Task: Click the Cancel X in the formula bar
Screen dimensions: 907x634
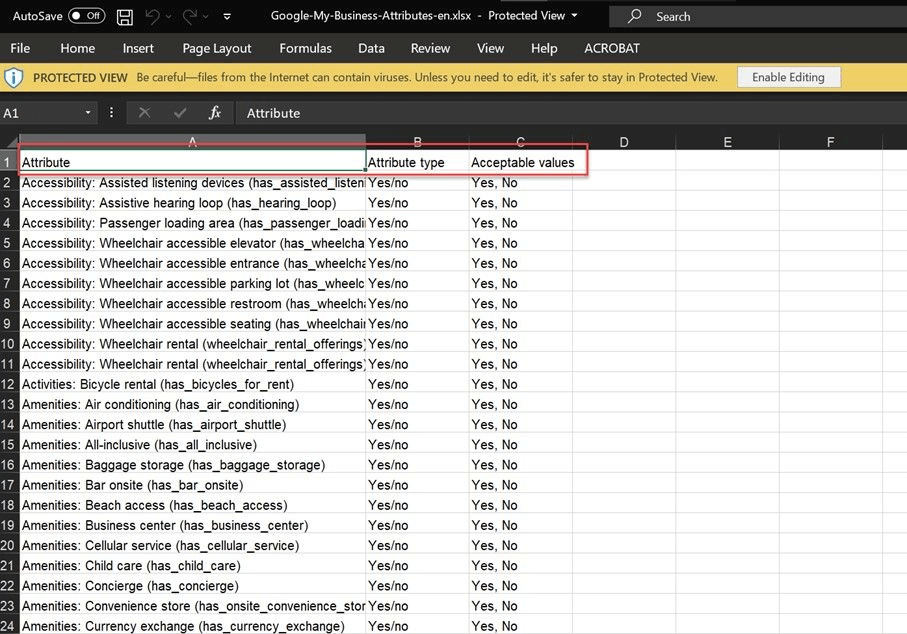Action: (144, 113)
